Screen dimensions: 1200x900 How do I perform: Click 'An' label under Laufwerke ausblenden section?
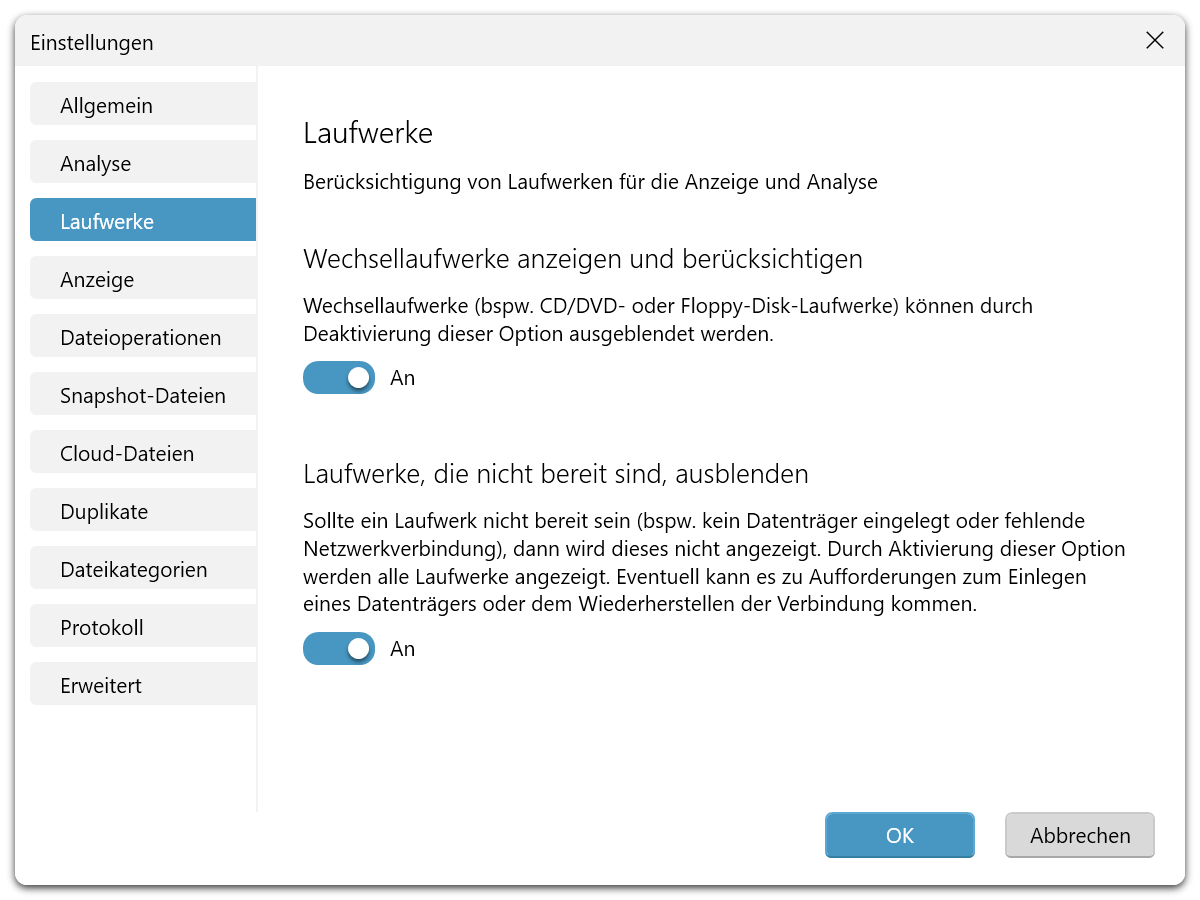(x=403, y=649)
